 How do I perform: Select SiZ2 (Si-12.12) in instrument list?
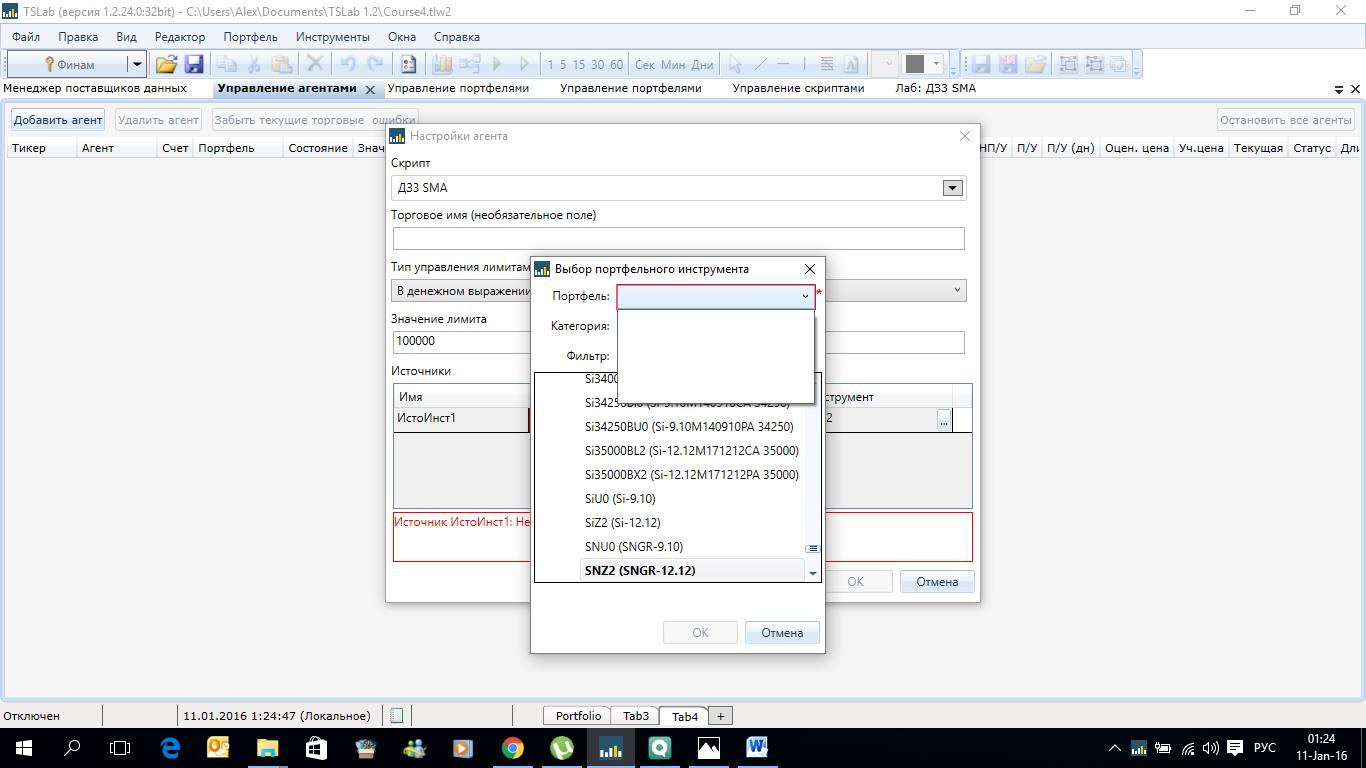tap(622, 523)
